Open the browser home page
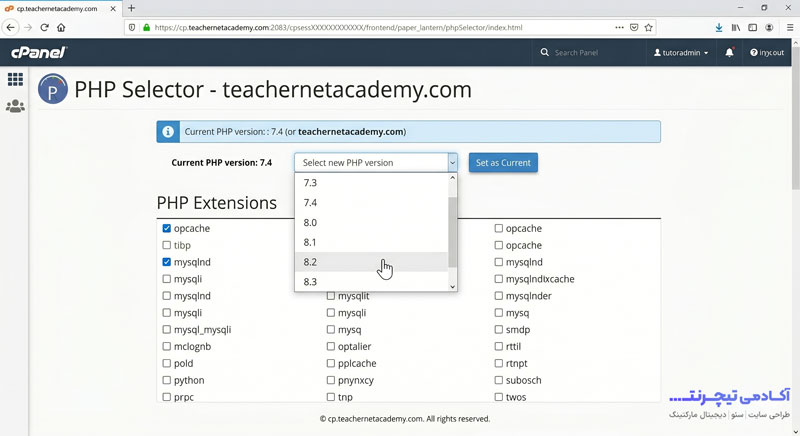 pyautogui.click(x=61, y=28)
